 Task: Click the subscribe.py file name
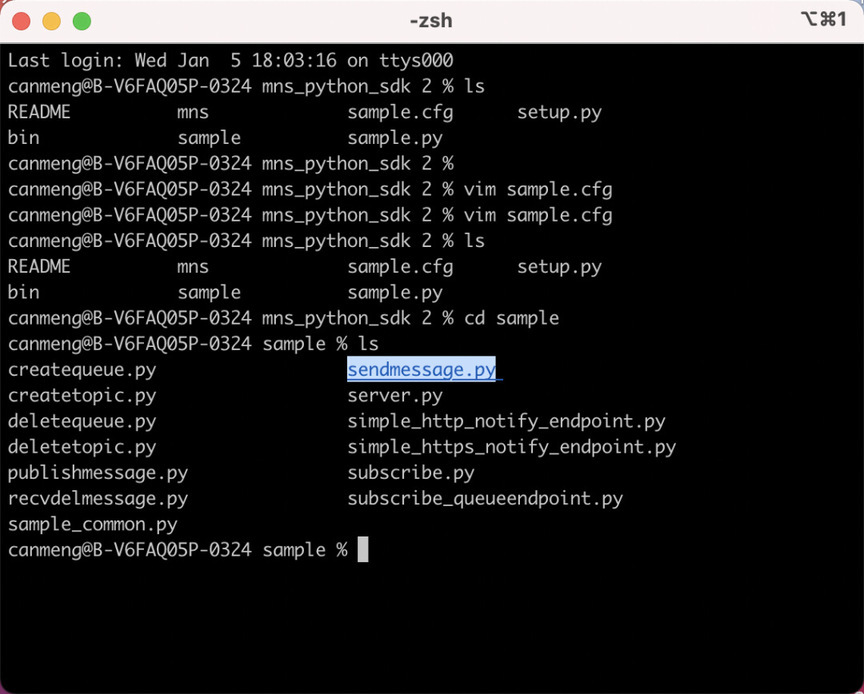(x=411, y=473)
